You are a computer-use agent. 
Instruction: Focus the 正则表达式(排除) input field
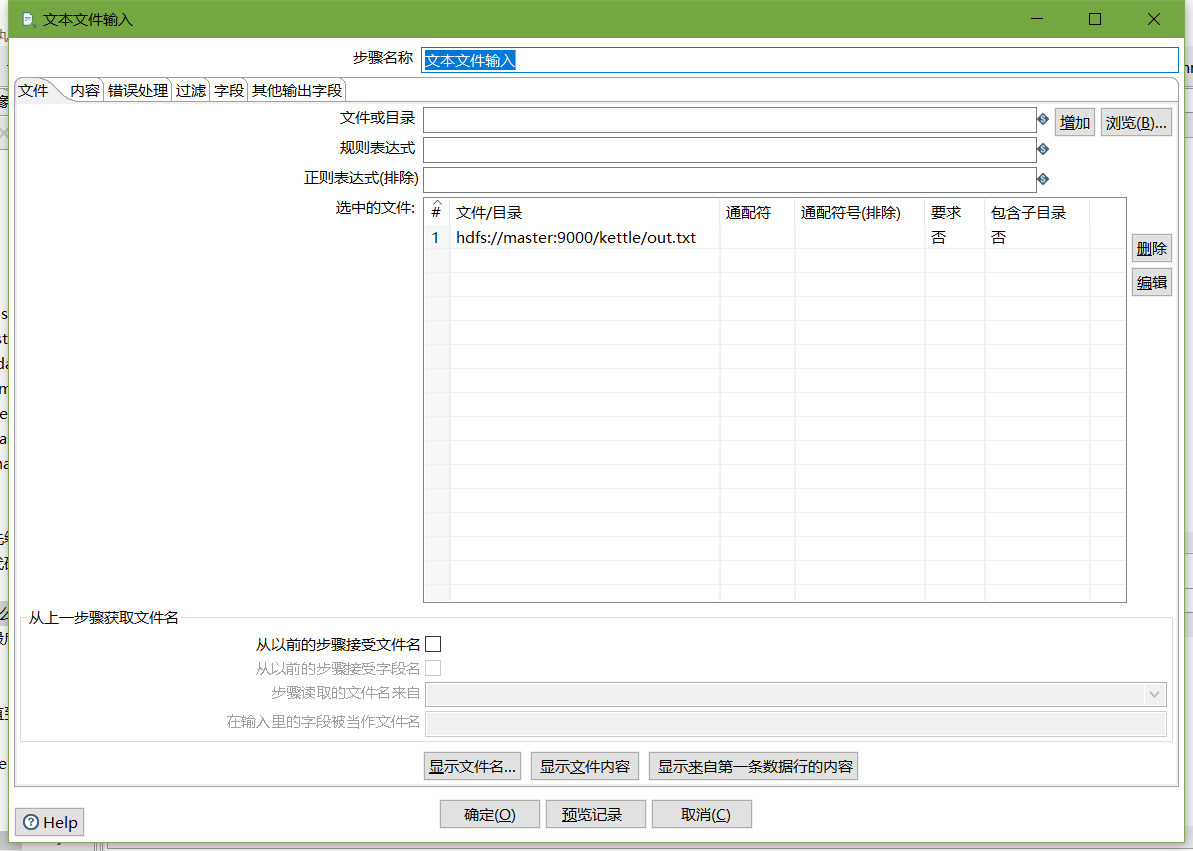[x=730, y=180]
